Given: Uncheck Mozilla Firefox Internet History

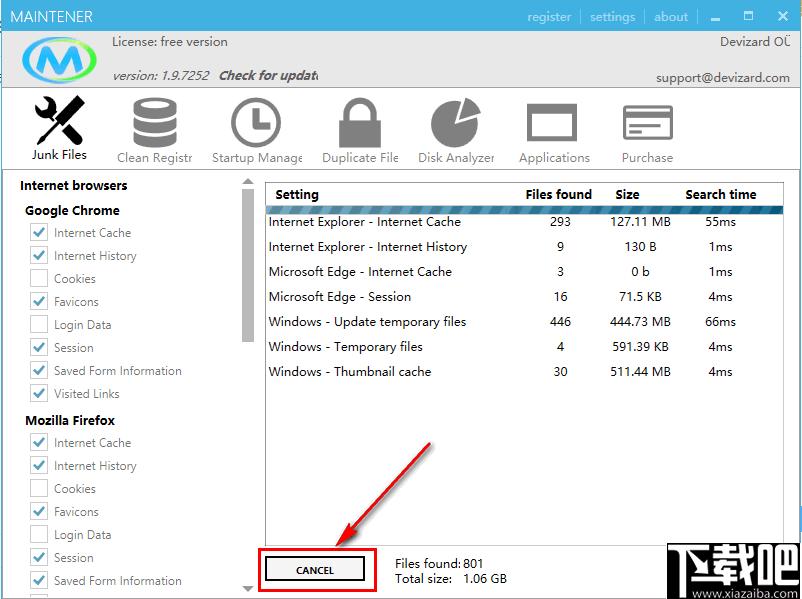Looking at the screenshot, I should point(39,465).
